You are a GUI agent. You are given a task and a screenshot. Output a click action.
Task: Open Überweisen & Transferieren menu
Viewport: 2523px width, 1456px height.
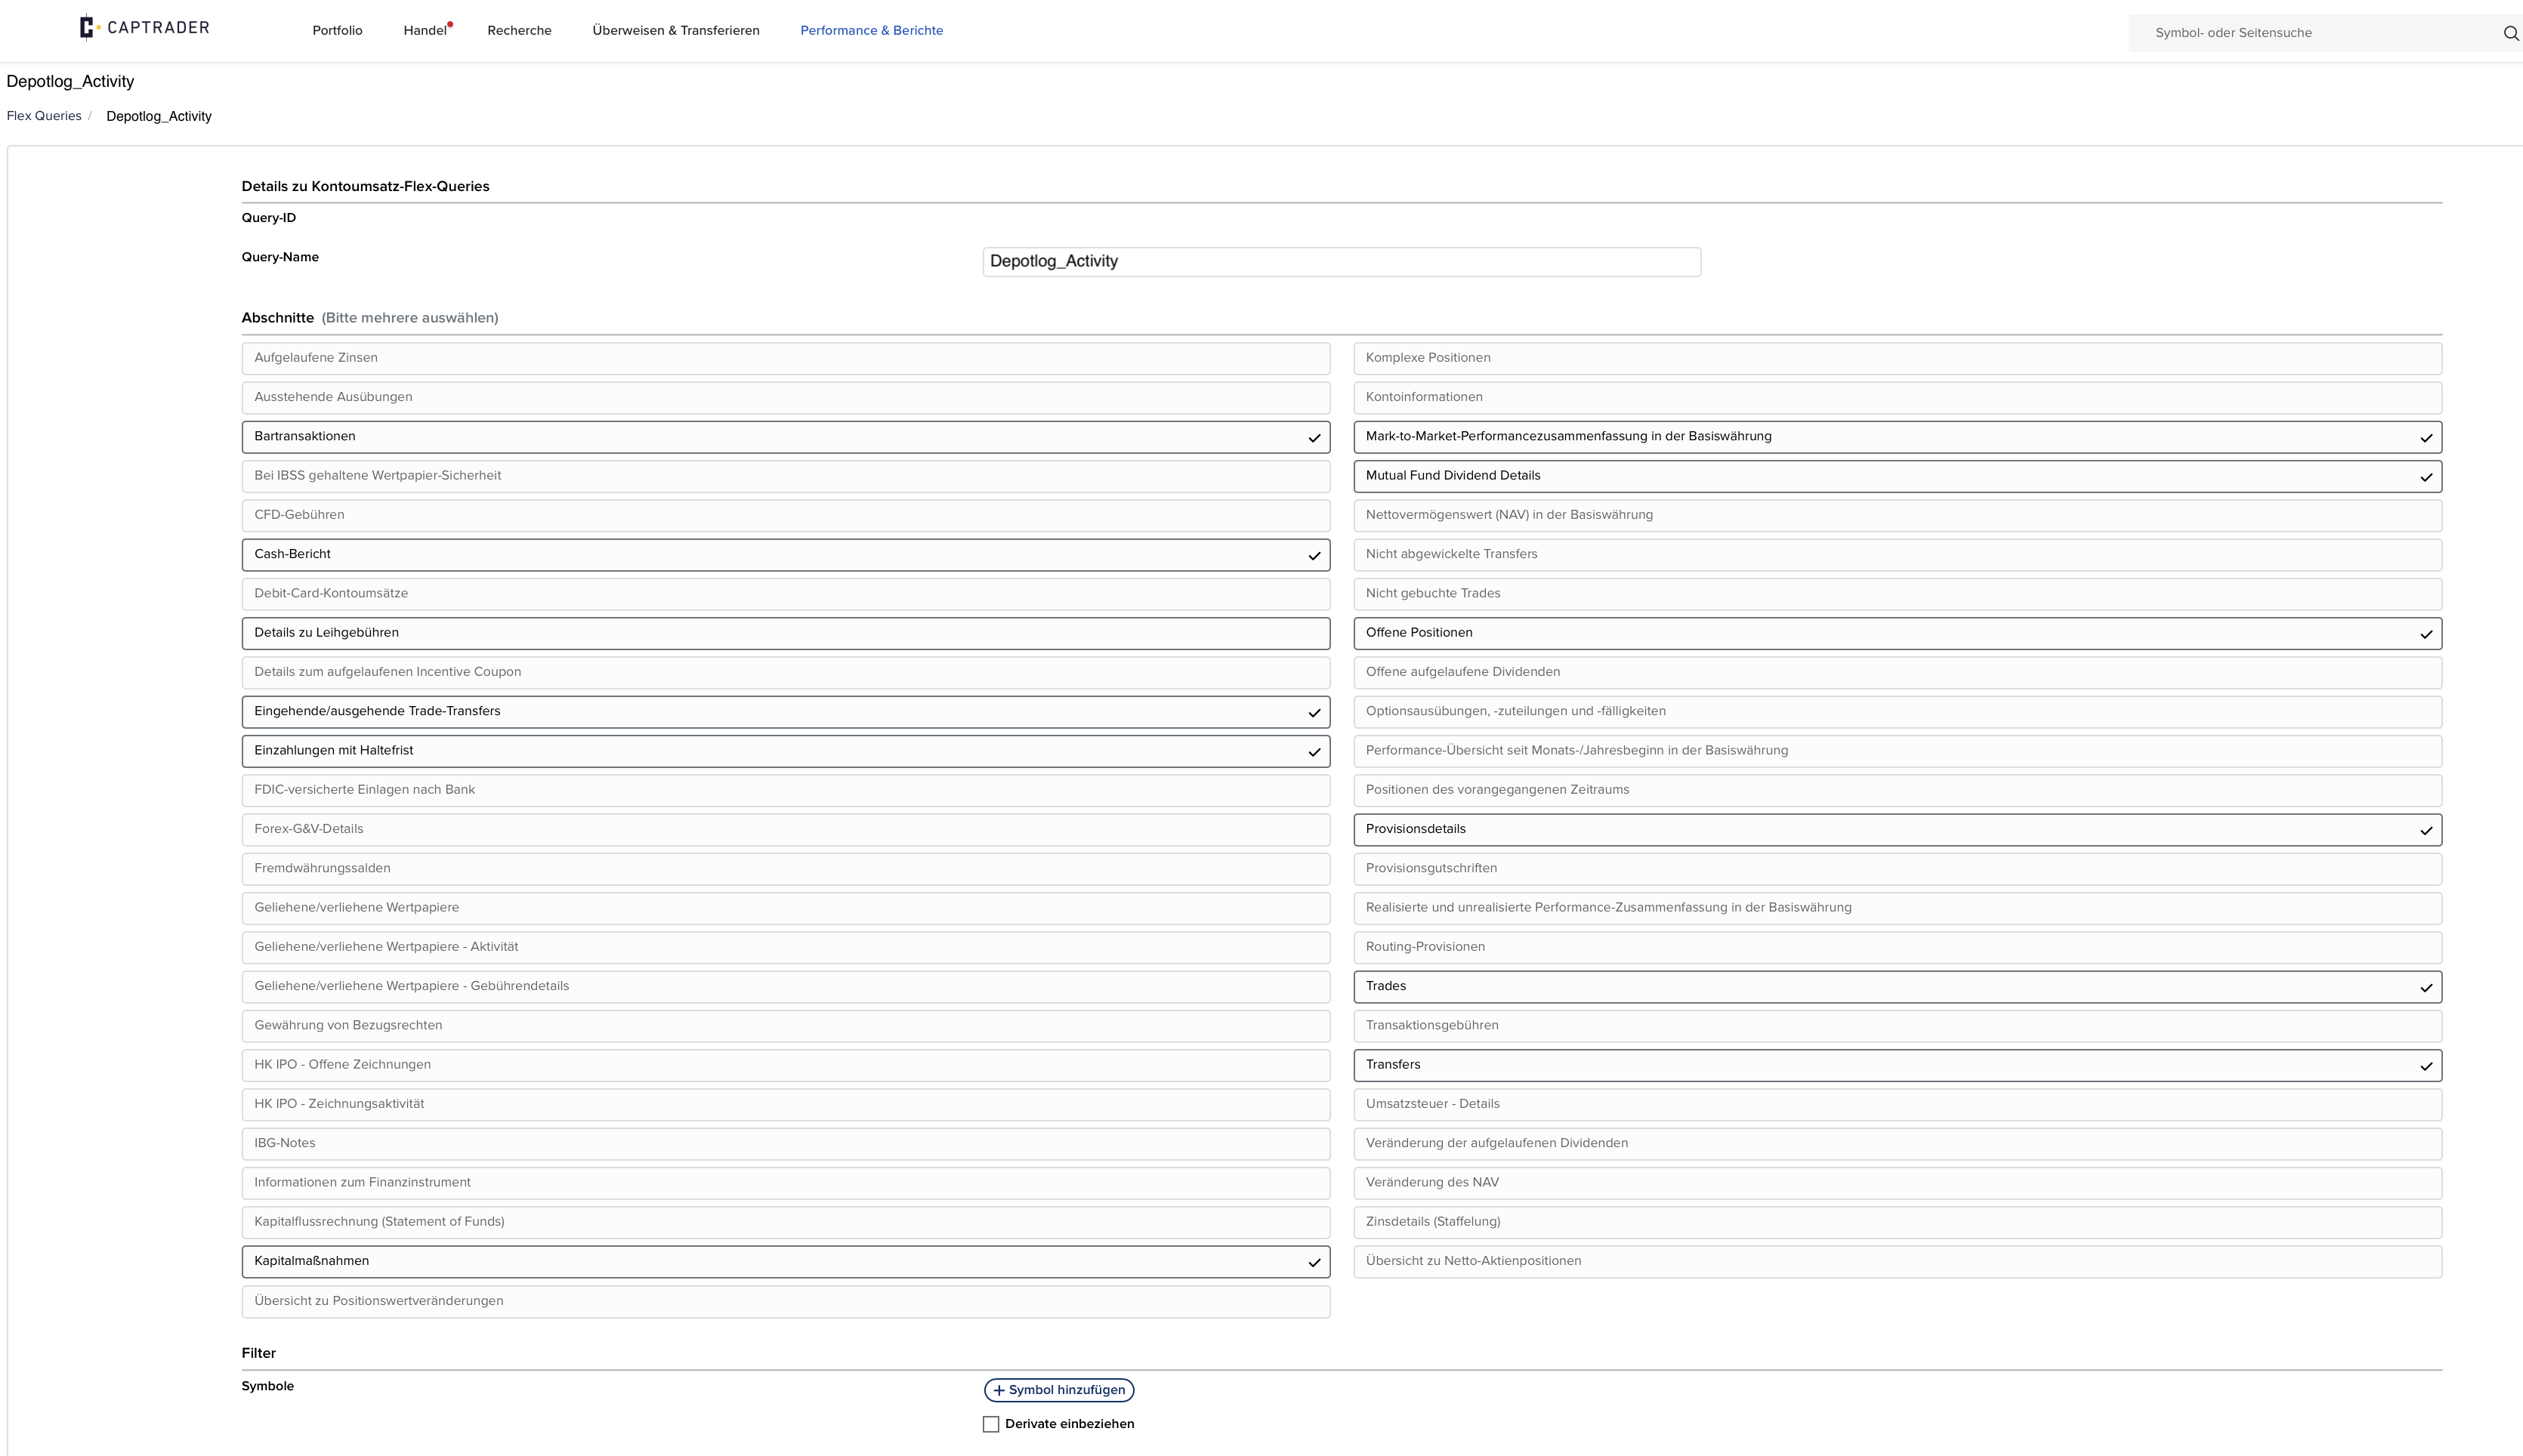pos(676,31)
